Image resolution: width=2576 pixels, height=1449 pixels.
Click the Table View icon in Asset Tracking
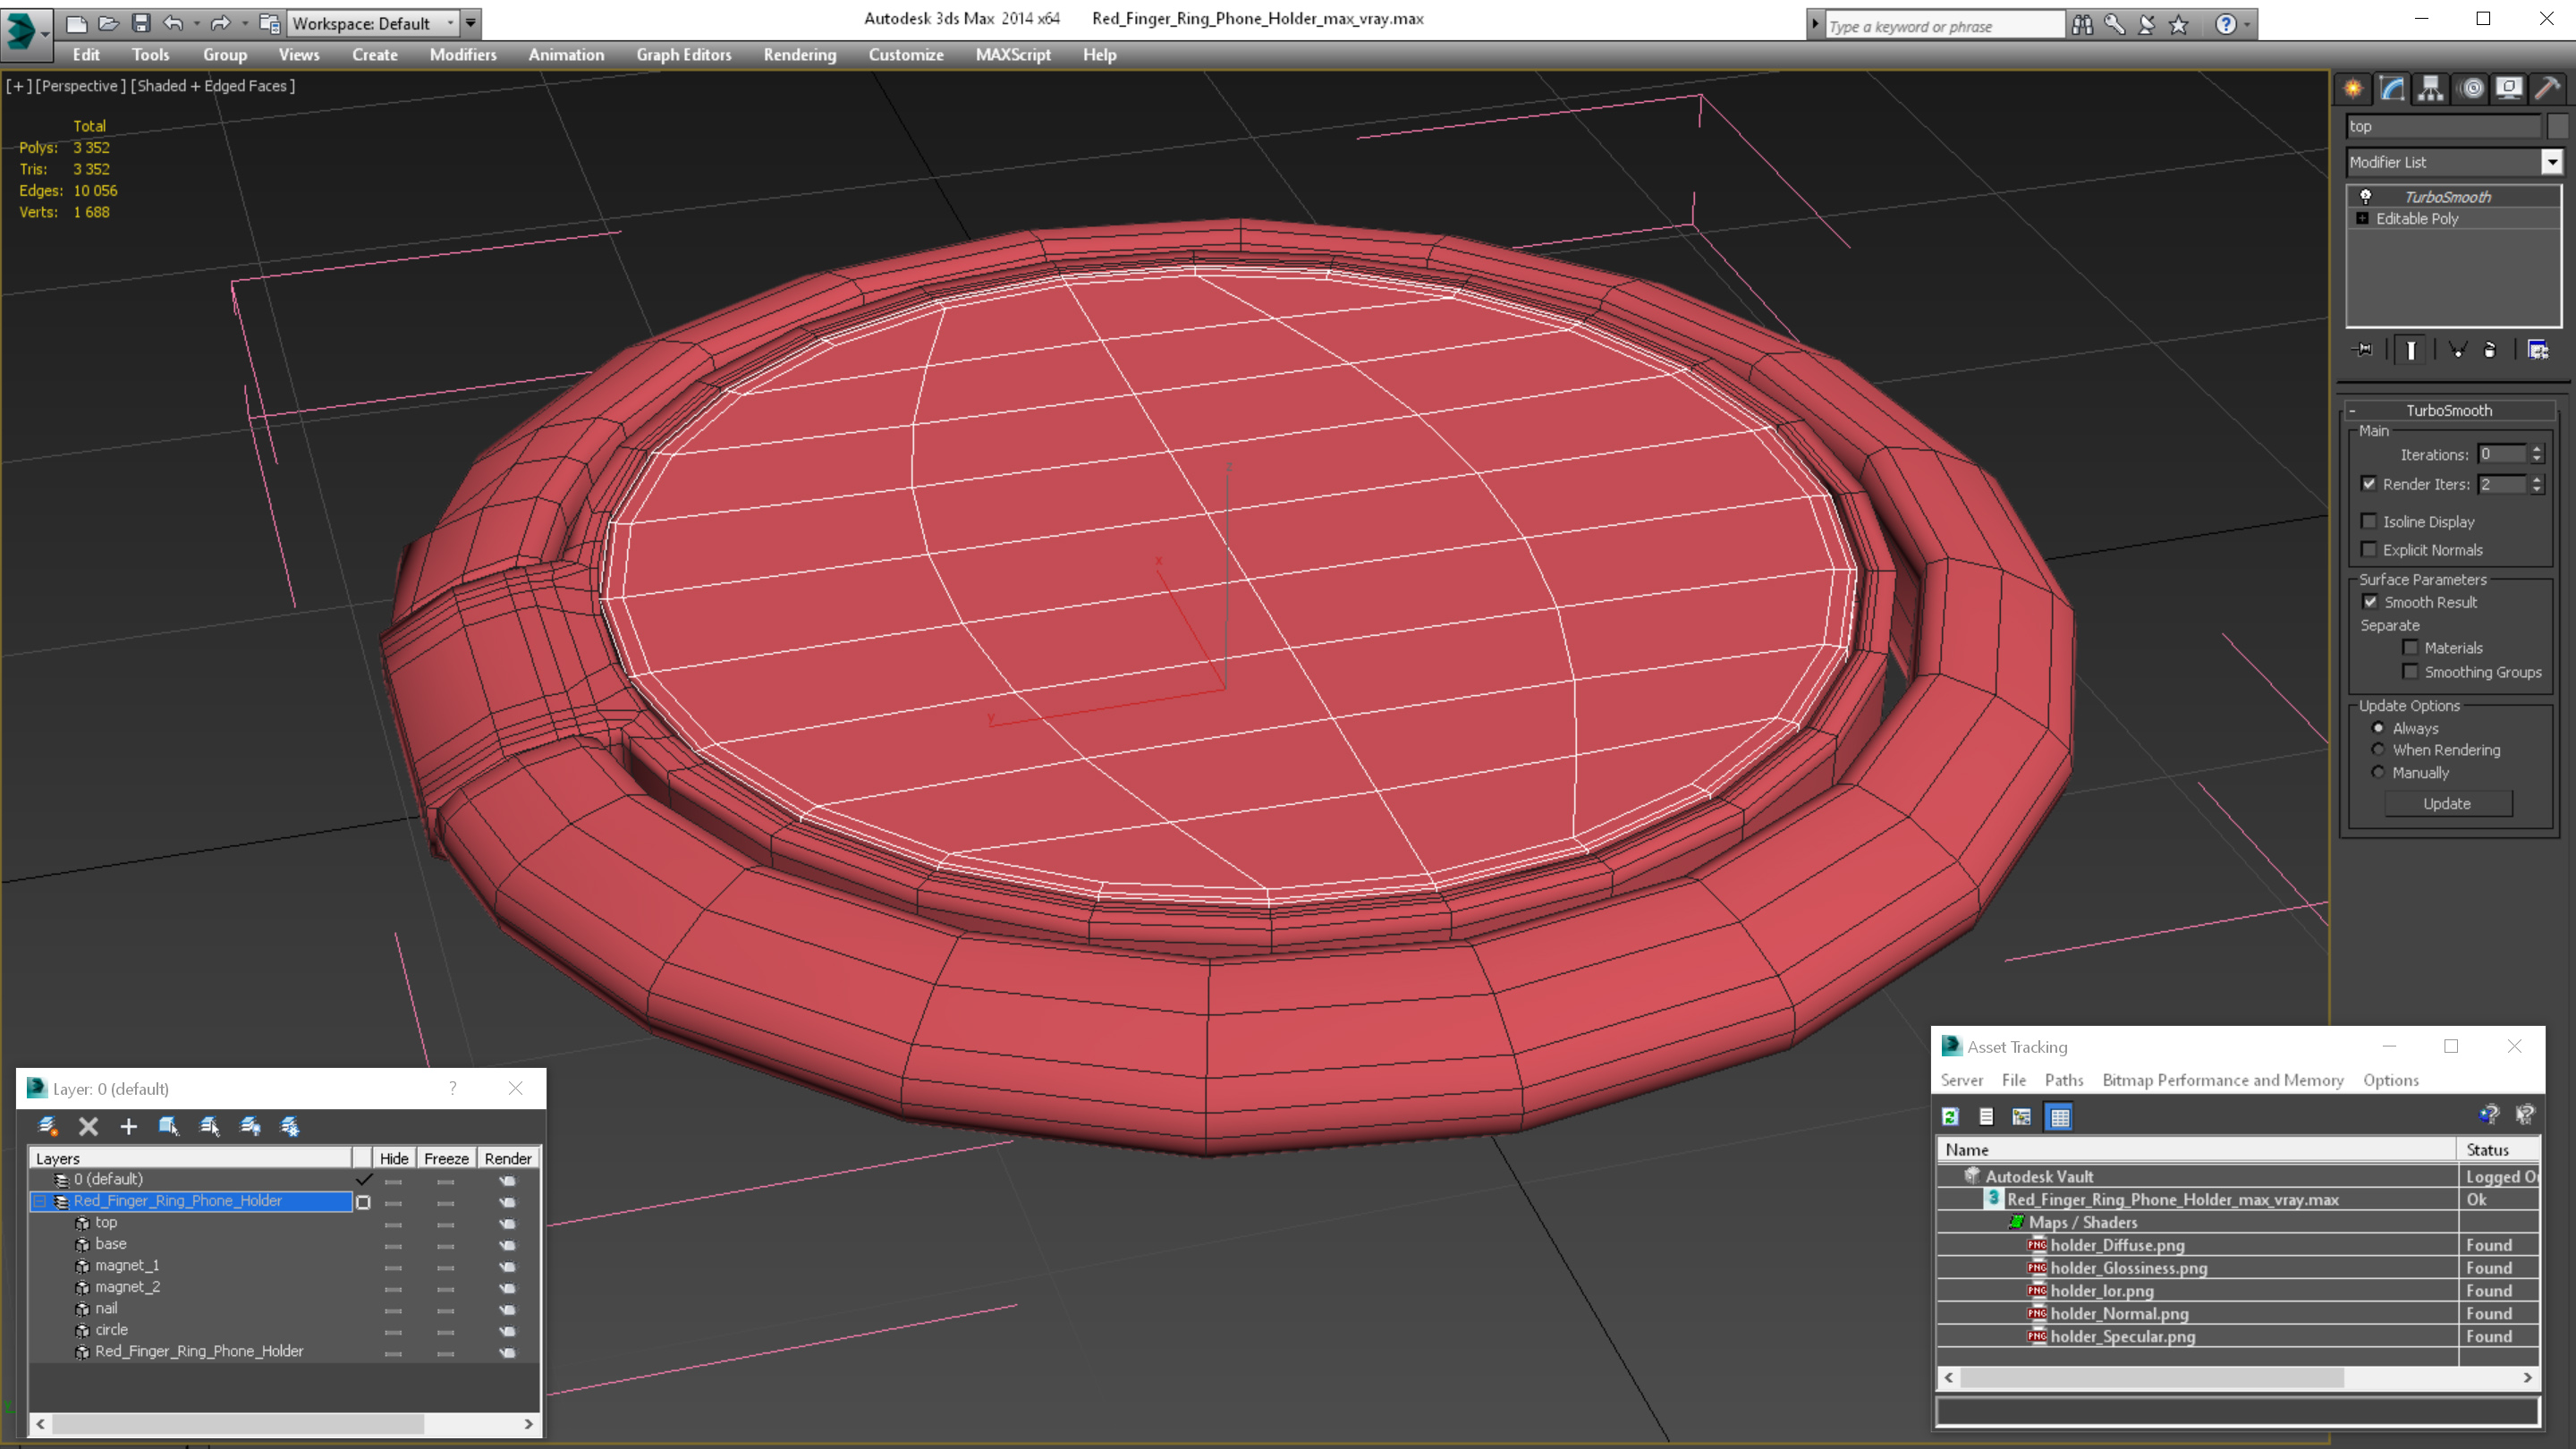2059,1117
